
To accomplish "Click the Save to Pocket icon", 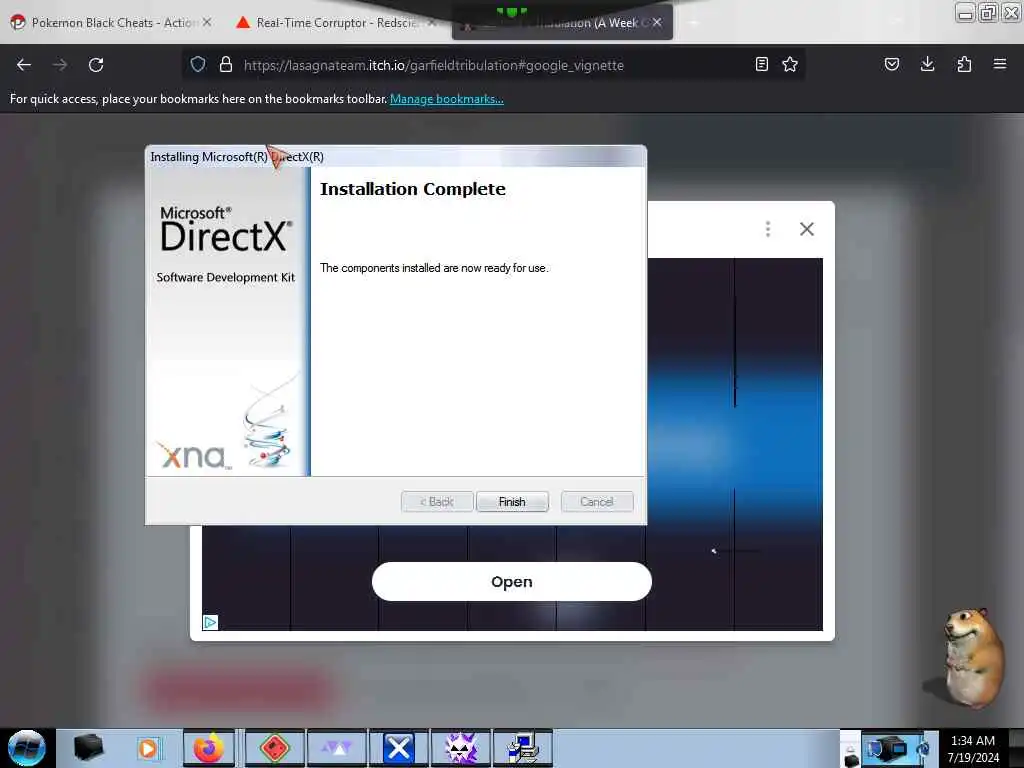I will pyautogui.click(x=892, y=64).
